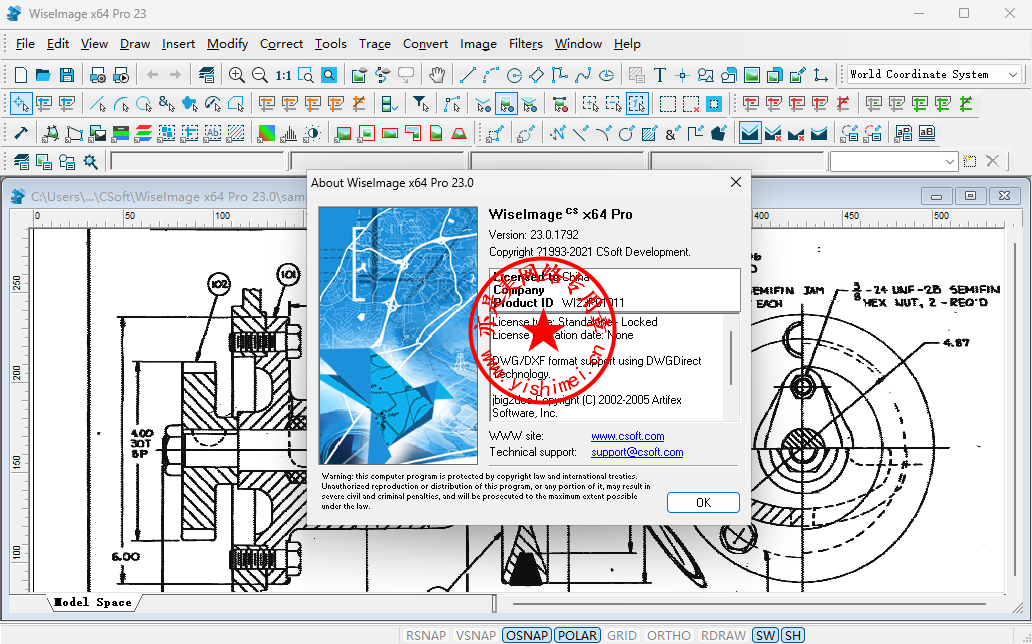Zoom out with the minus magnifier
Viewport: 1032px width, 644px height.
pos(260,75)
